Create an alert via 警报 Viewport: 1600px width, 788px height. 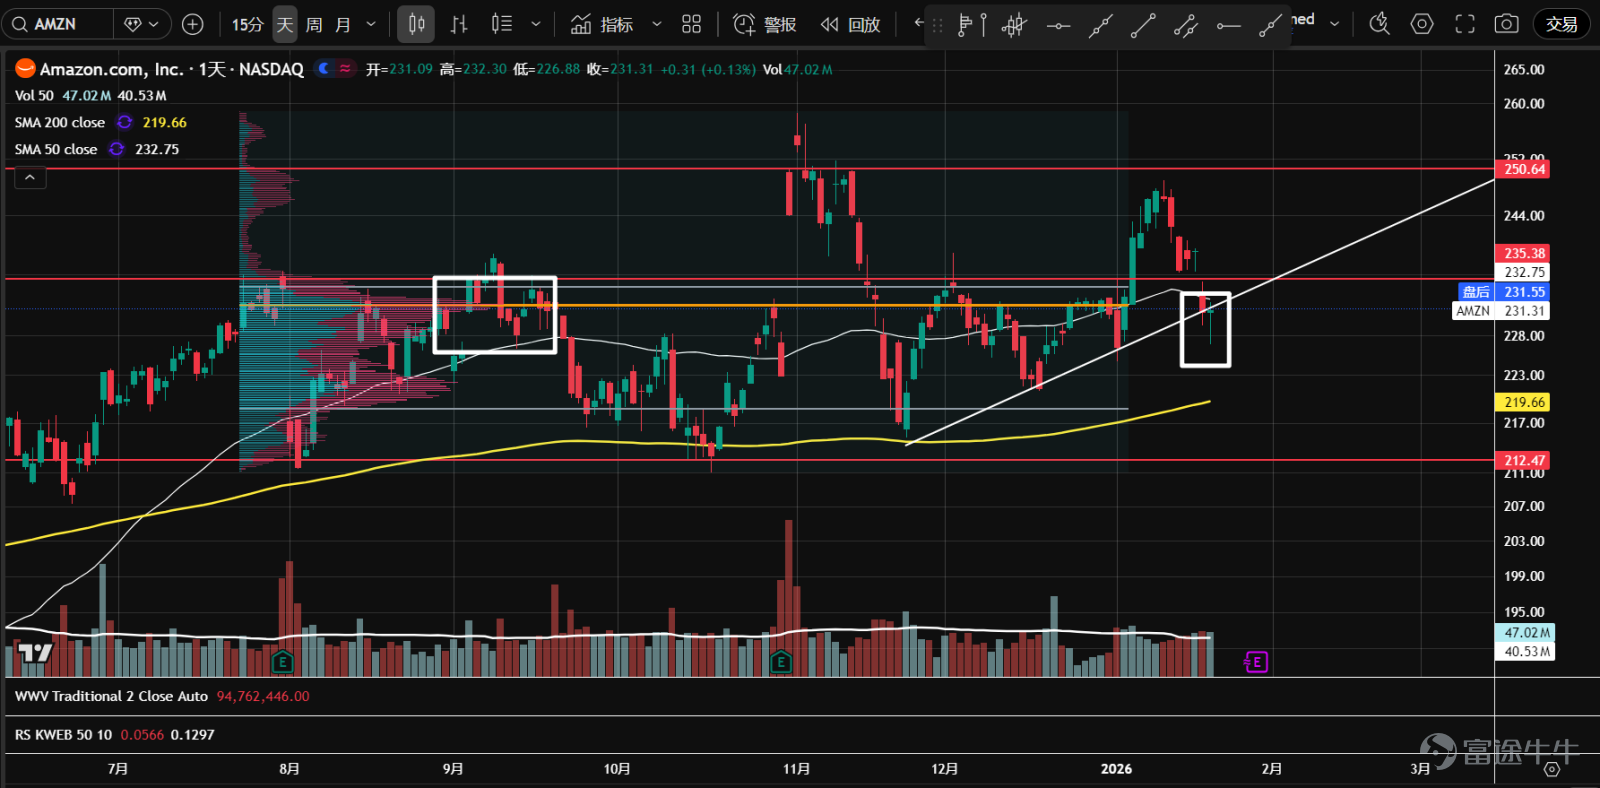pyautogui.click(x=765, y=24)
